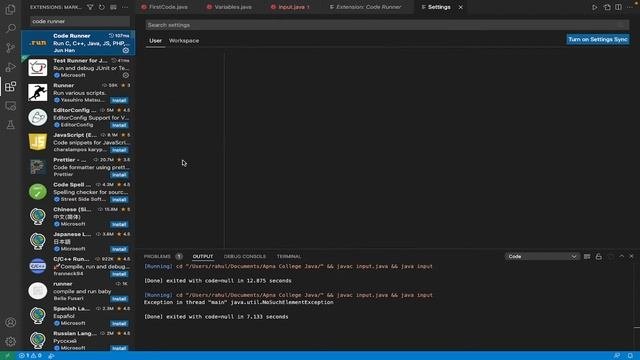Open Settings JSON icon in title bar
This screenshot has width=640, height=360.
(x=607, y=7)
